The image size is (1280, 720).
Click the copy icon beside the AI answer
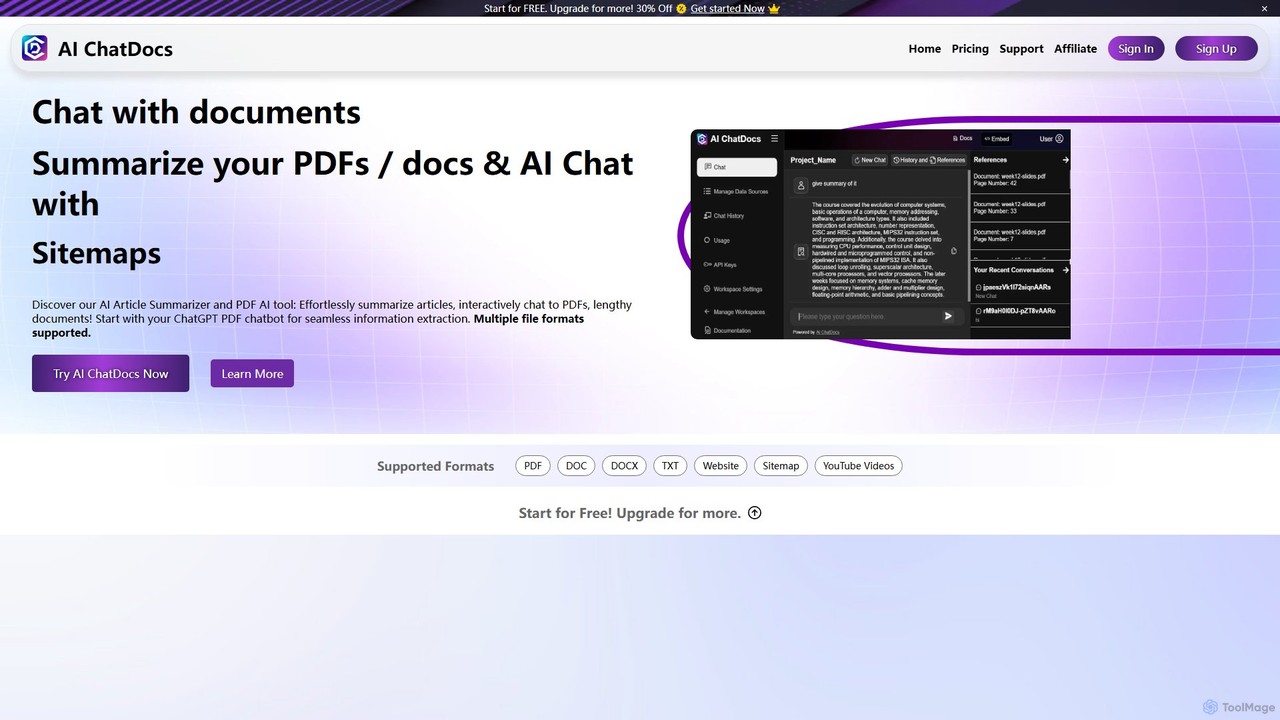click(953, 251)
